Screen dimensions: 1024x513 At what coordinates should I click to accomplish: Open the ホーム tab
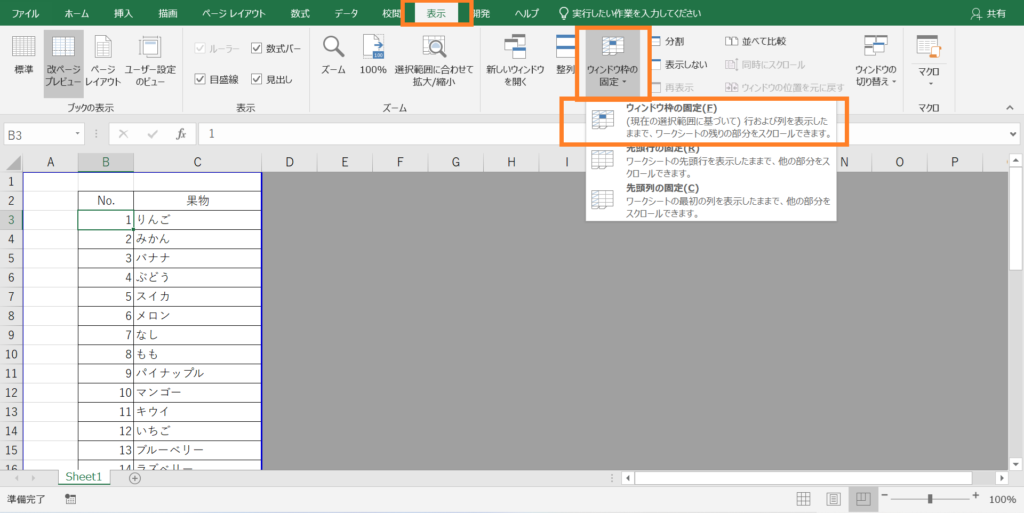click(77, 13)
